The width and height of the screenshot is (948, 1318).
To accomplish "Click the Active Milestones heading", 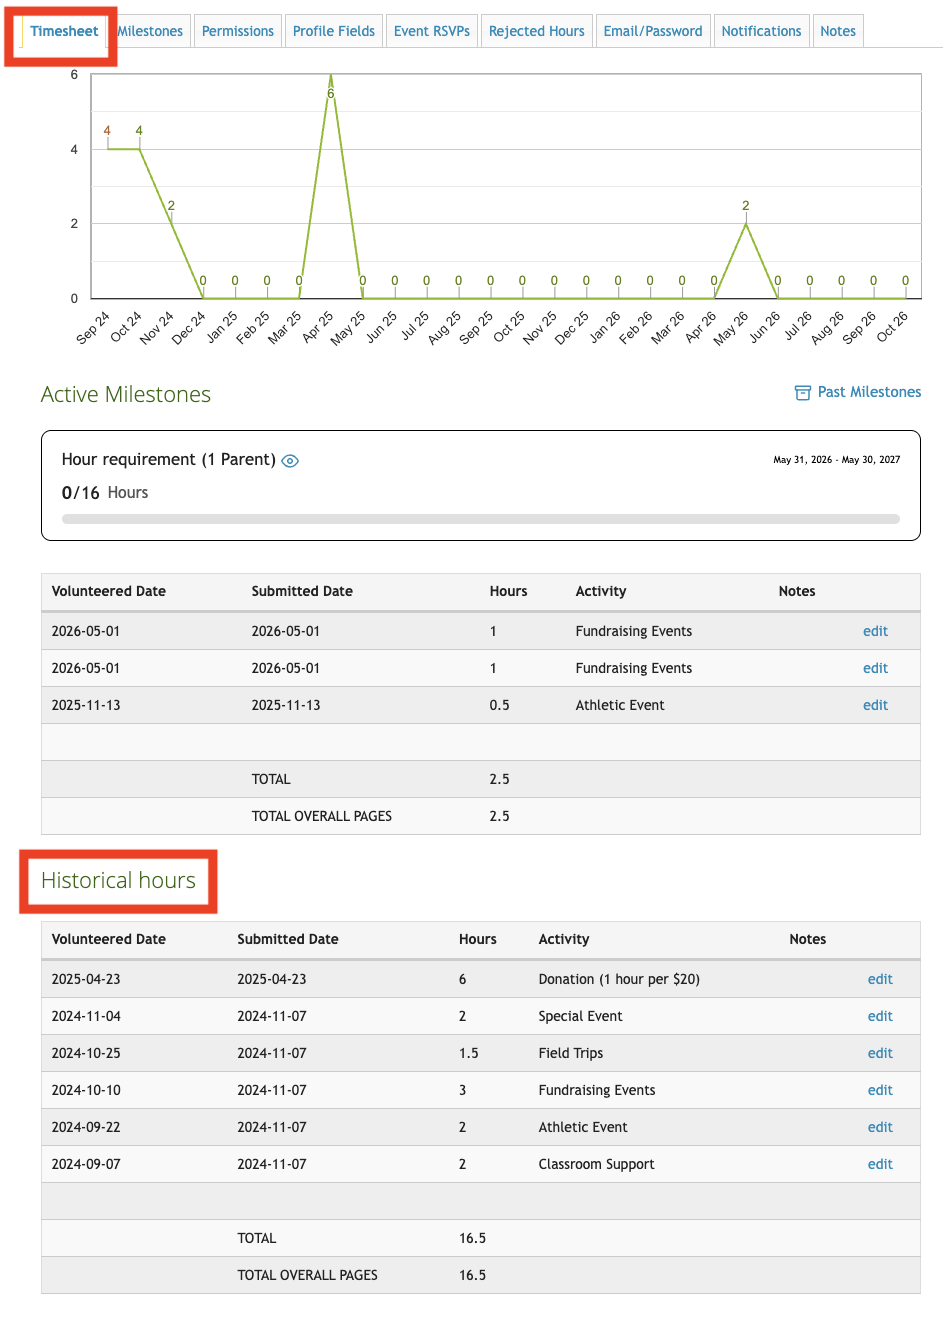I will point(126,394).
